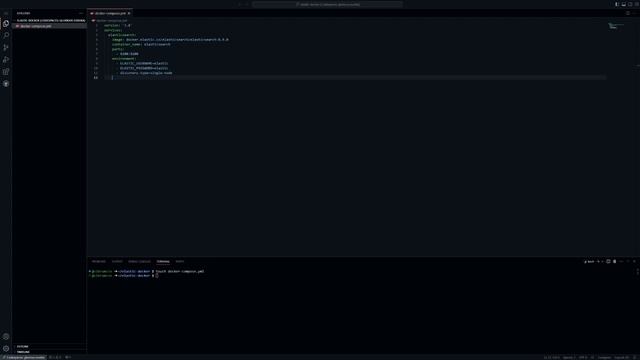Click the line 12 gutter number
This screenshot has width=640, height=360.
pos(96,78)
